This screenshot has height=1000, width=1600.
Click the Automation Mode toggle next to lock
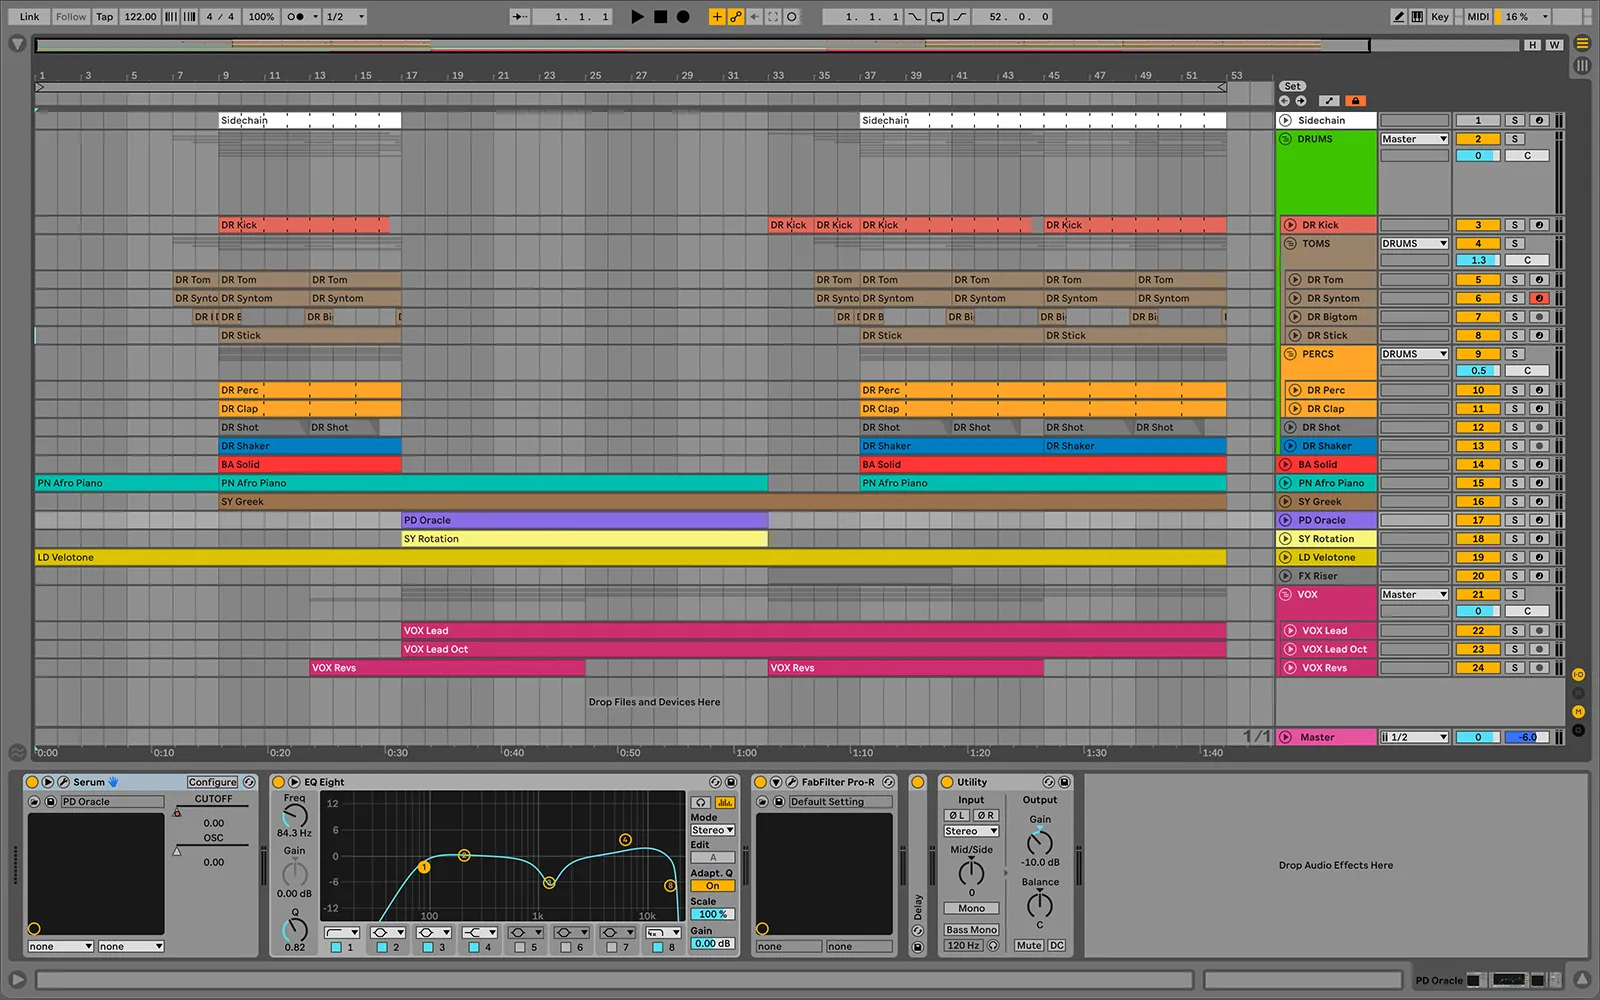pos(1329,100)
